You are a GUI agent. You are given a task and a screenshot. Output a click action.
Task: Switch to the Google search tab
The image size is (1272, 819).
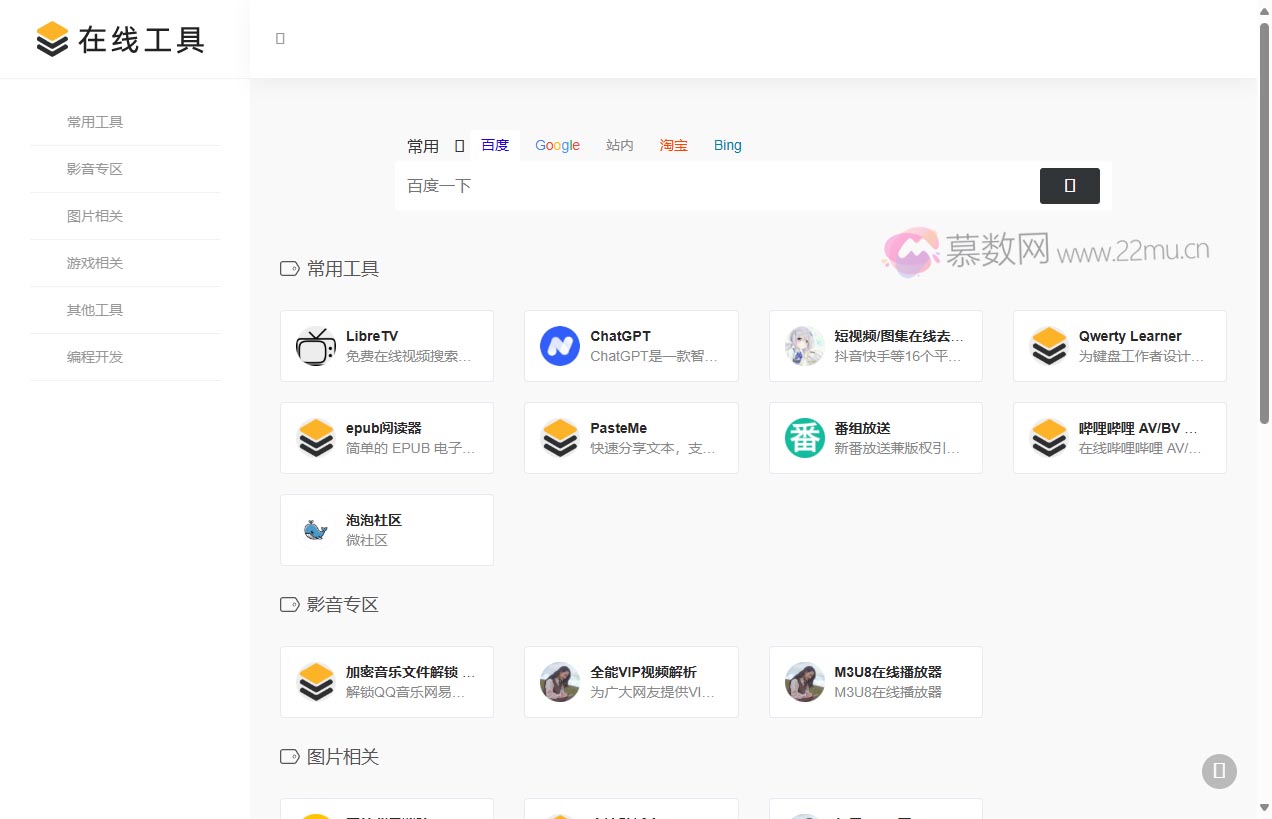[557, 145]
